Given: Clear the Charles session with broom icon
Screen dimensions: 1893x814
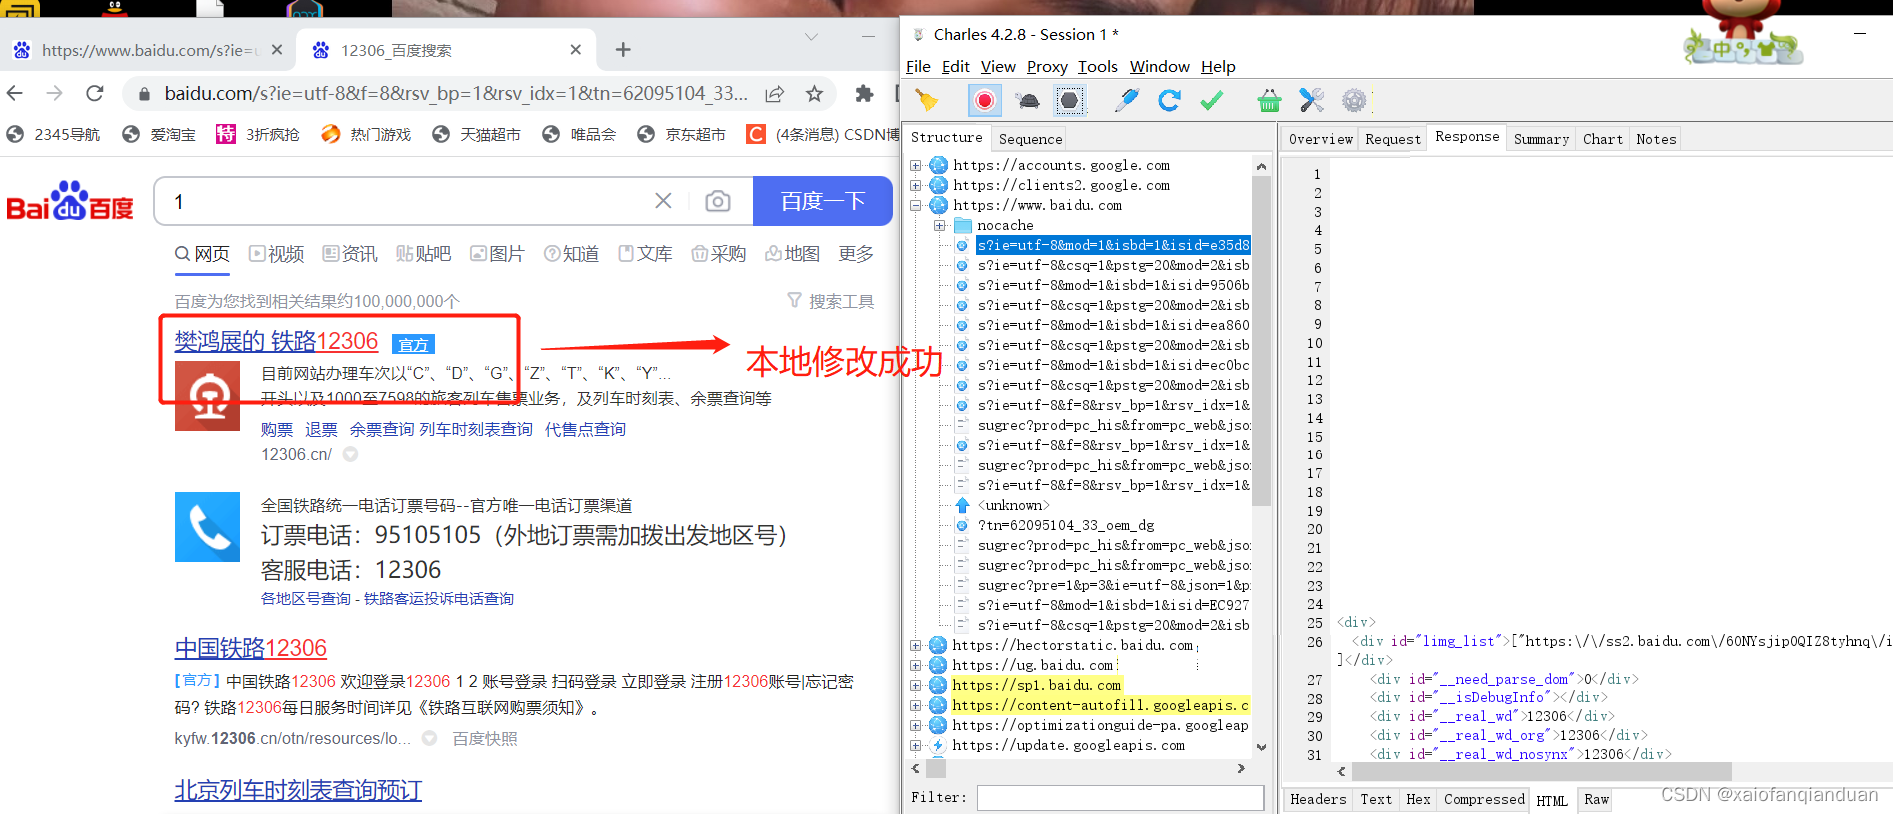Looking at the screenshot, I should coord(927,100).
